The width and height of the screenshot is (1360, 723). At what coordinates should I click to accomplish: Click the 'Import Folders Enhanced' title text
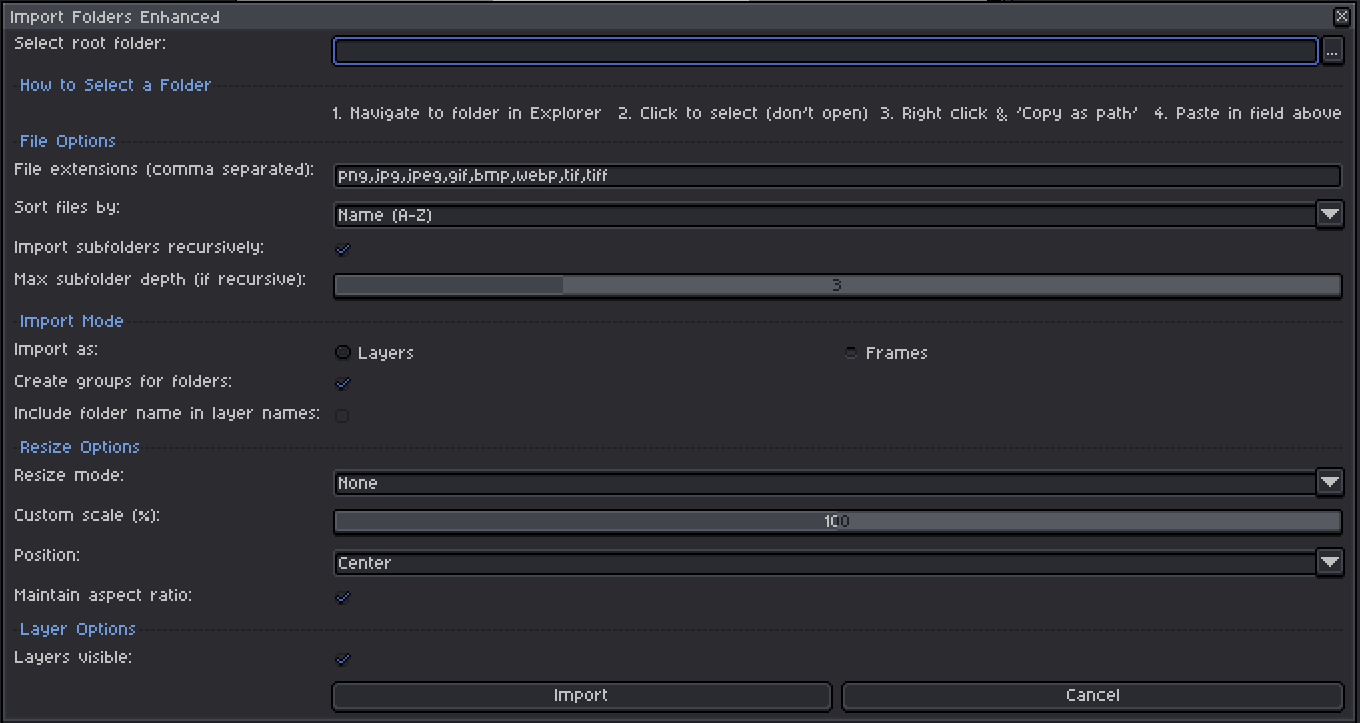115,17
